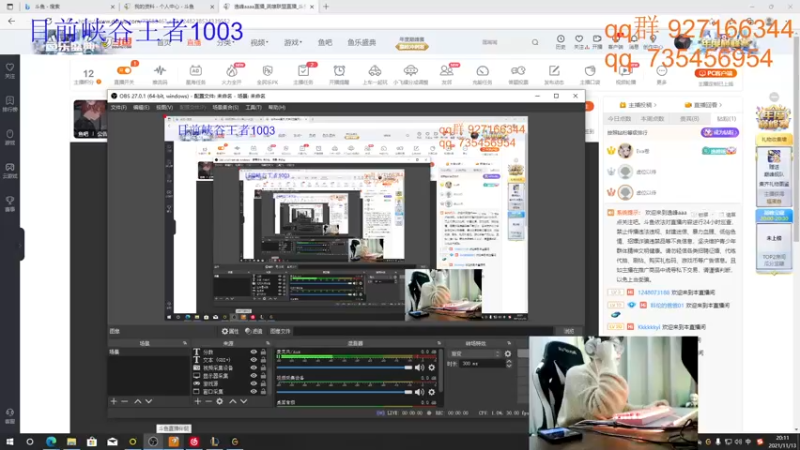Hide the 分数 text source

(254, 352)
